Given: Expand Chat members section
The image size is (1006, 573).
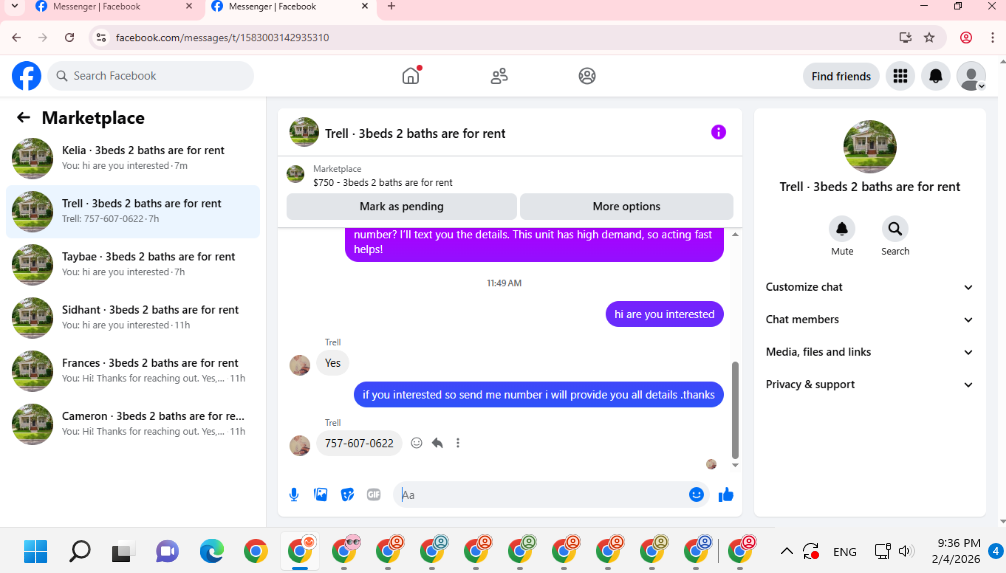Looking at the screenshot, I should coord(869,320).
